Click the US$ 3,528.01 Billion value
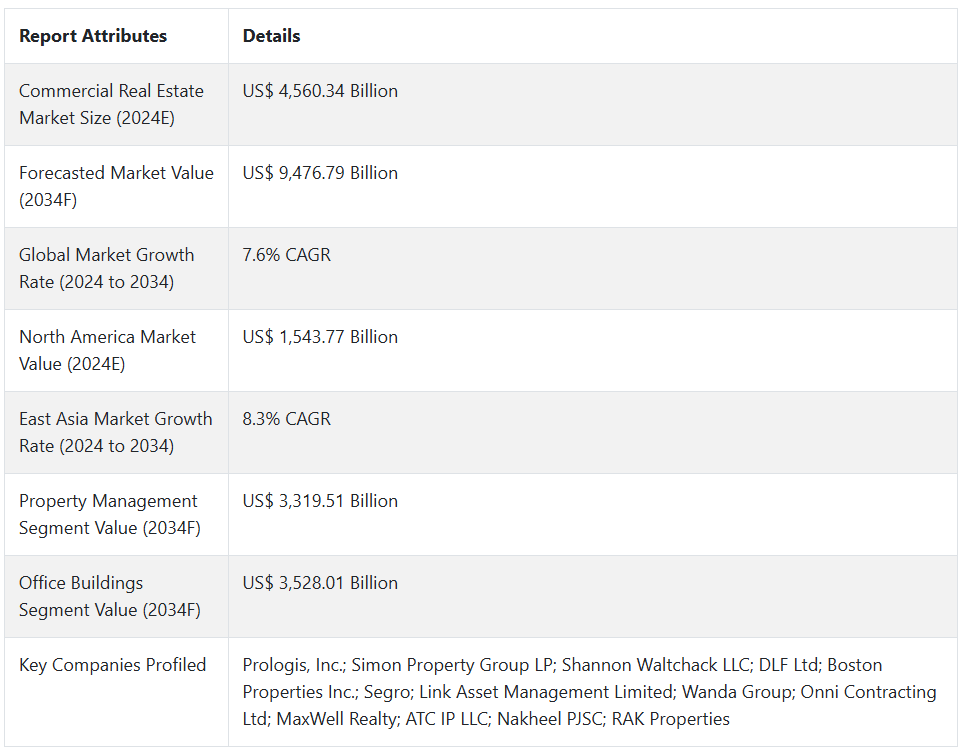Viewport: 962px width, 754px height. pos(320,583)
